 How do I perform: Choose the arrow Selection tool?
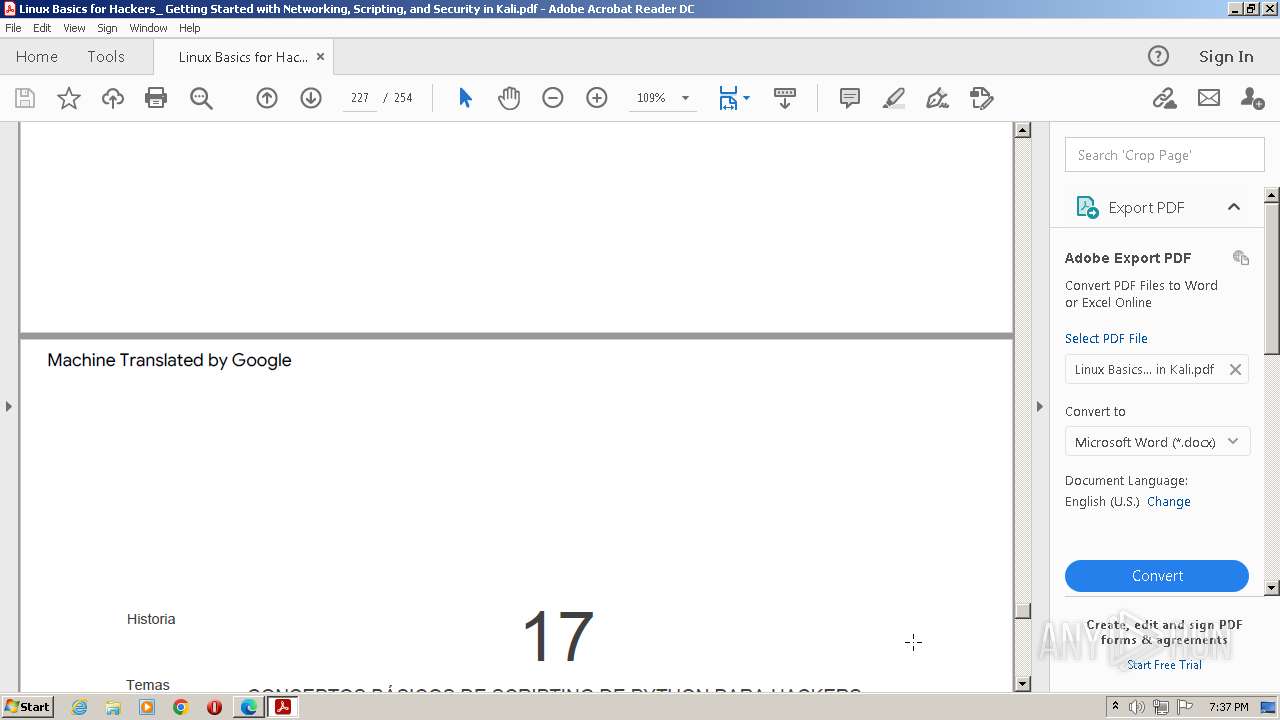465,98
